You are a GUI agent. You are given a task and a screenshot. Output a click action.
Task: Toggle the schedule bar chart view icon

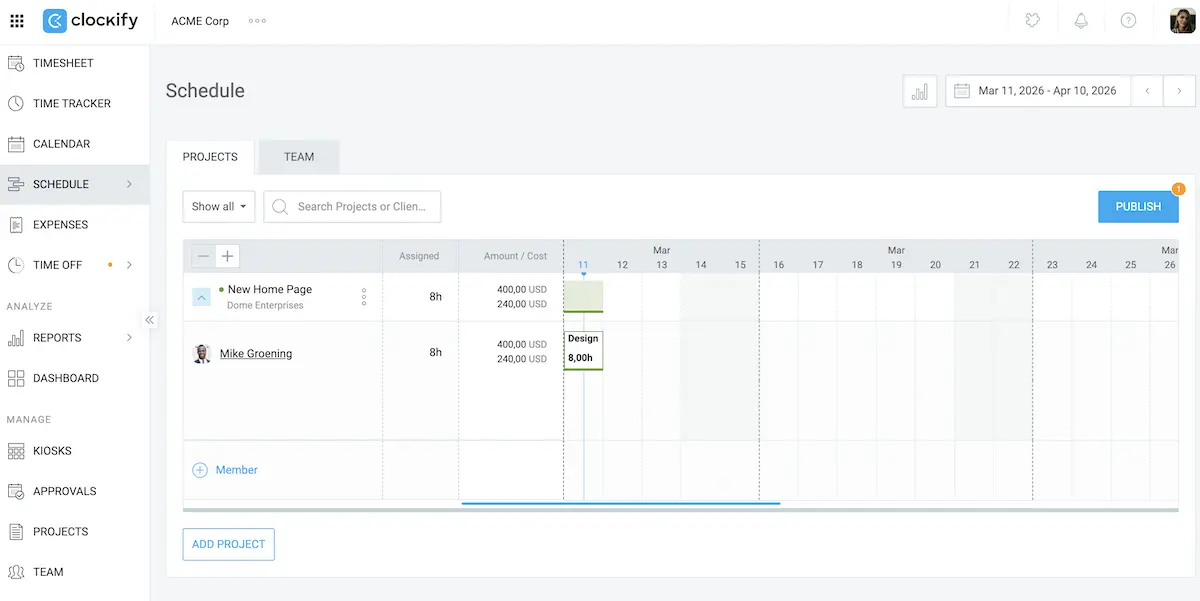920,91
